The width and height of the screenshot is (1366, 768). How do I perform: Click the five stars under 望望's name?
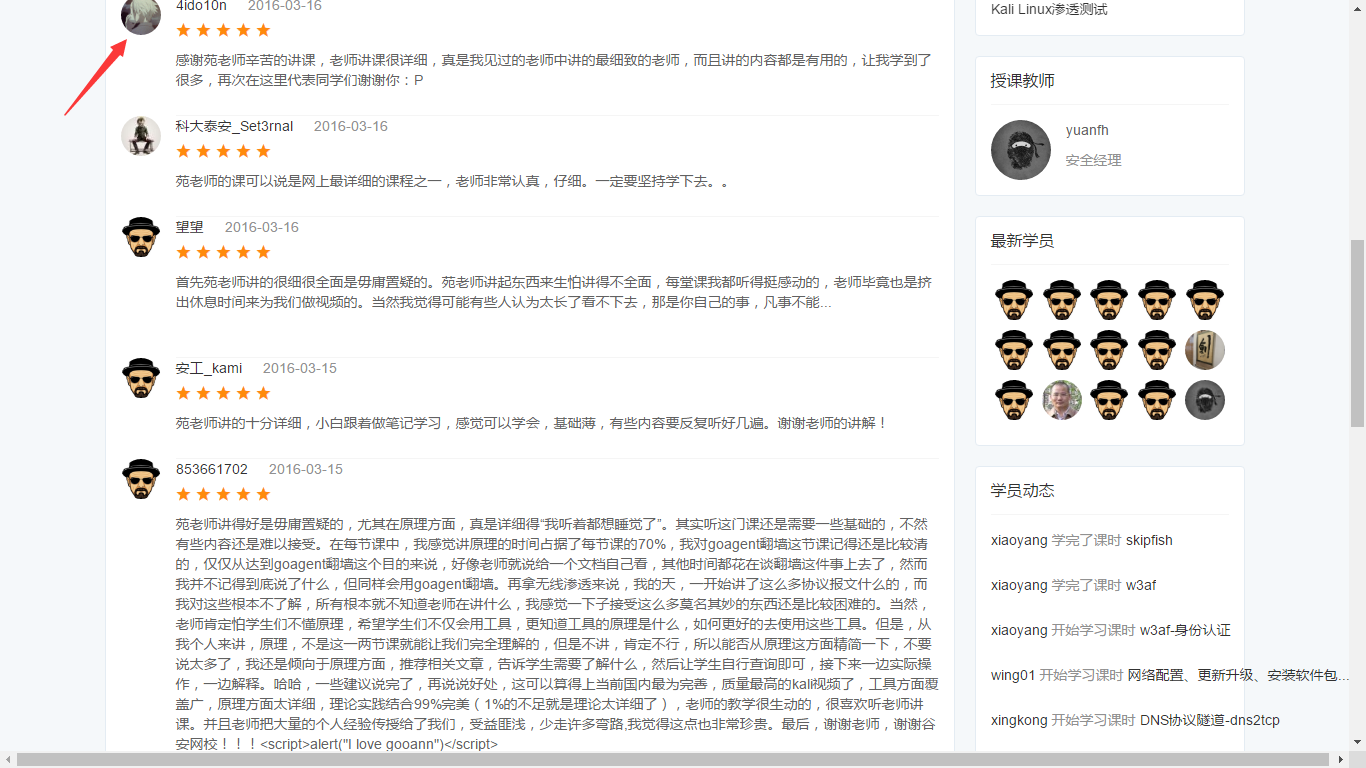tap(224, 252)
